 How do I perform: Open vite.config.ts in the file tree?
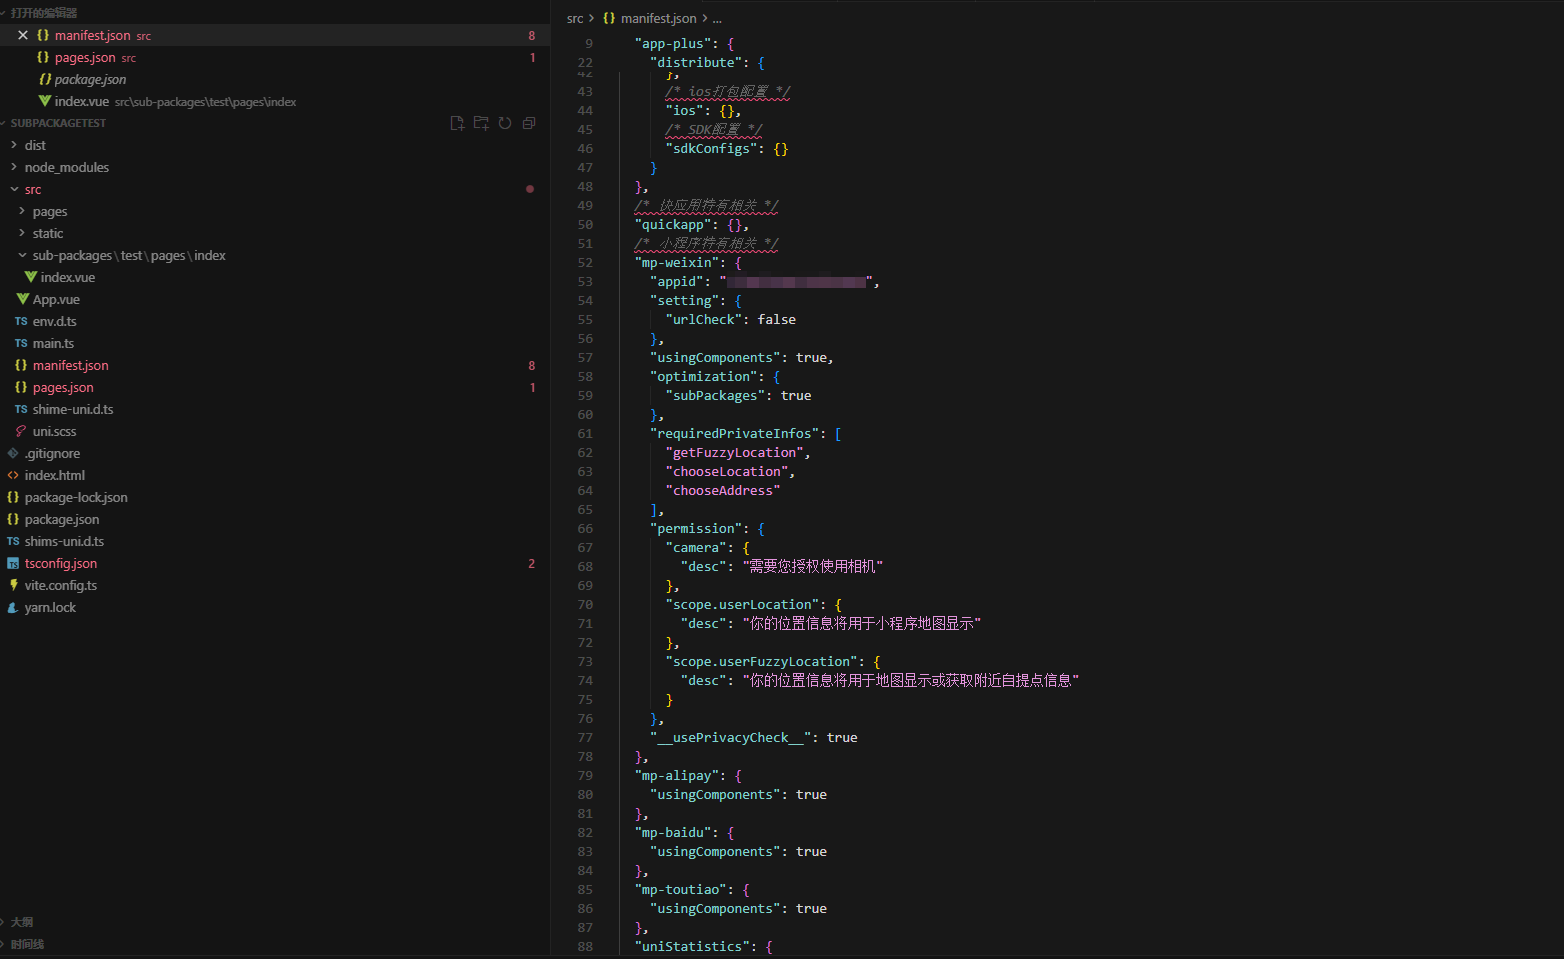(x=61, y=585)
